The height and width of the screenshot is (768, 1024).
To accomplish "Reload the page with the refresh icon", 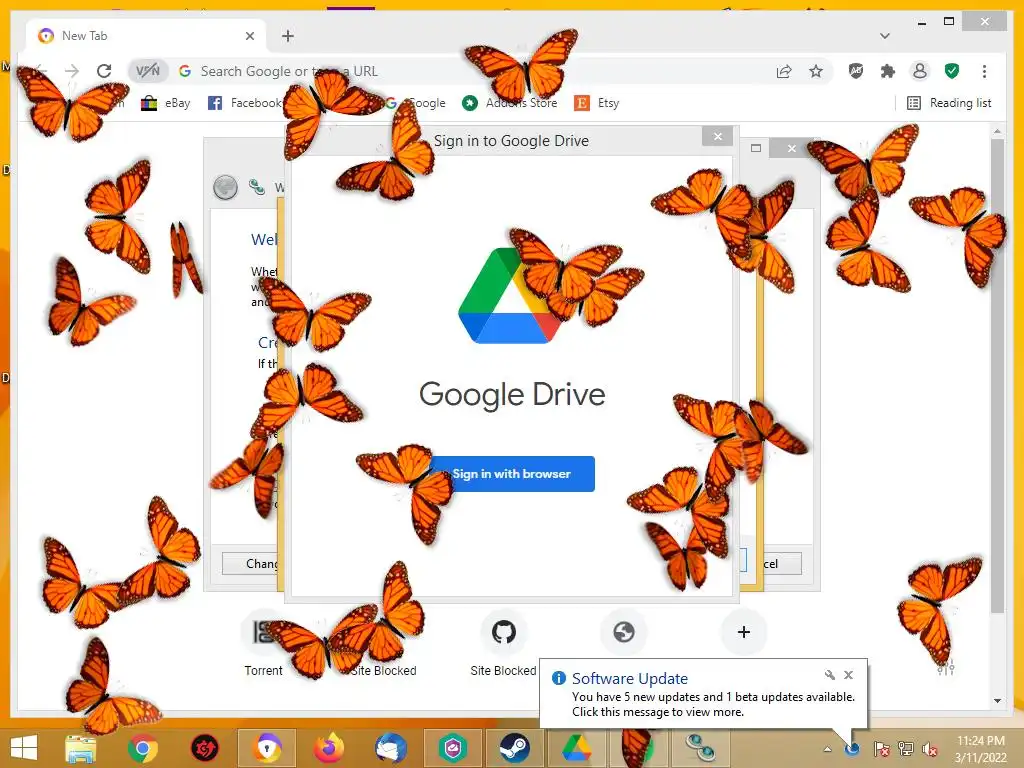I will tap(104, 71).
